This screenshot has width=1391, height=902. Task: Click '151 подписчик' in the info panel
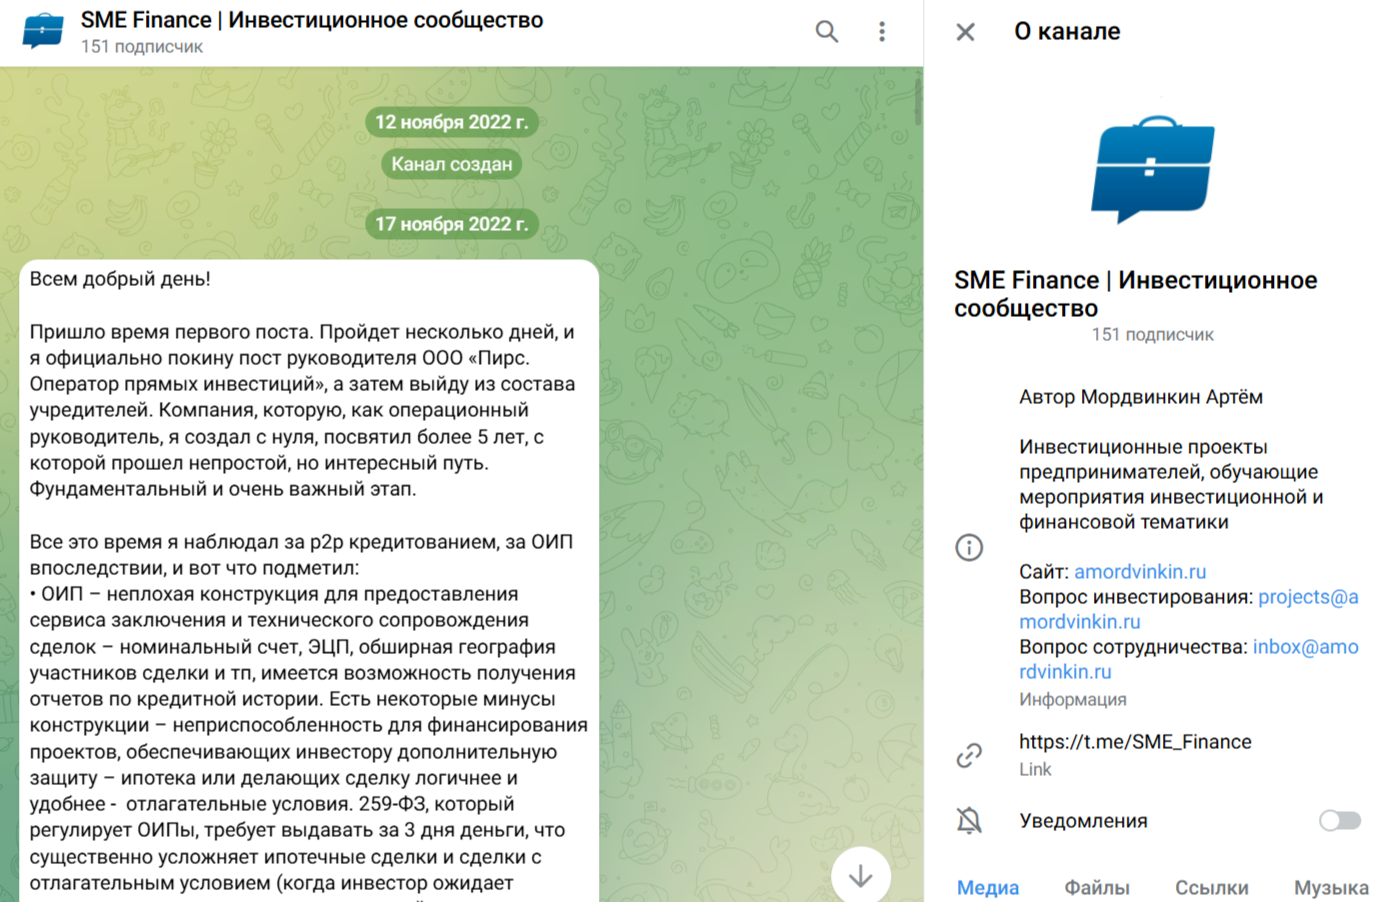pyautogui.click(x=1152, y=335)
